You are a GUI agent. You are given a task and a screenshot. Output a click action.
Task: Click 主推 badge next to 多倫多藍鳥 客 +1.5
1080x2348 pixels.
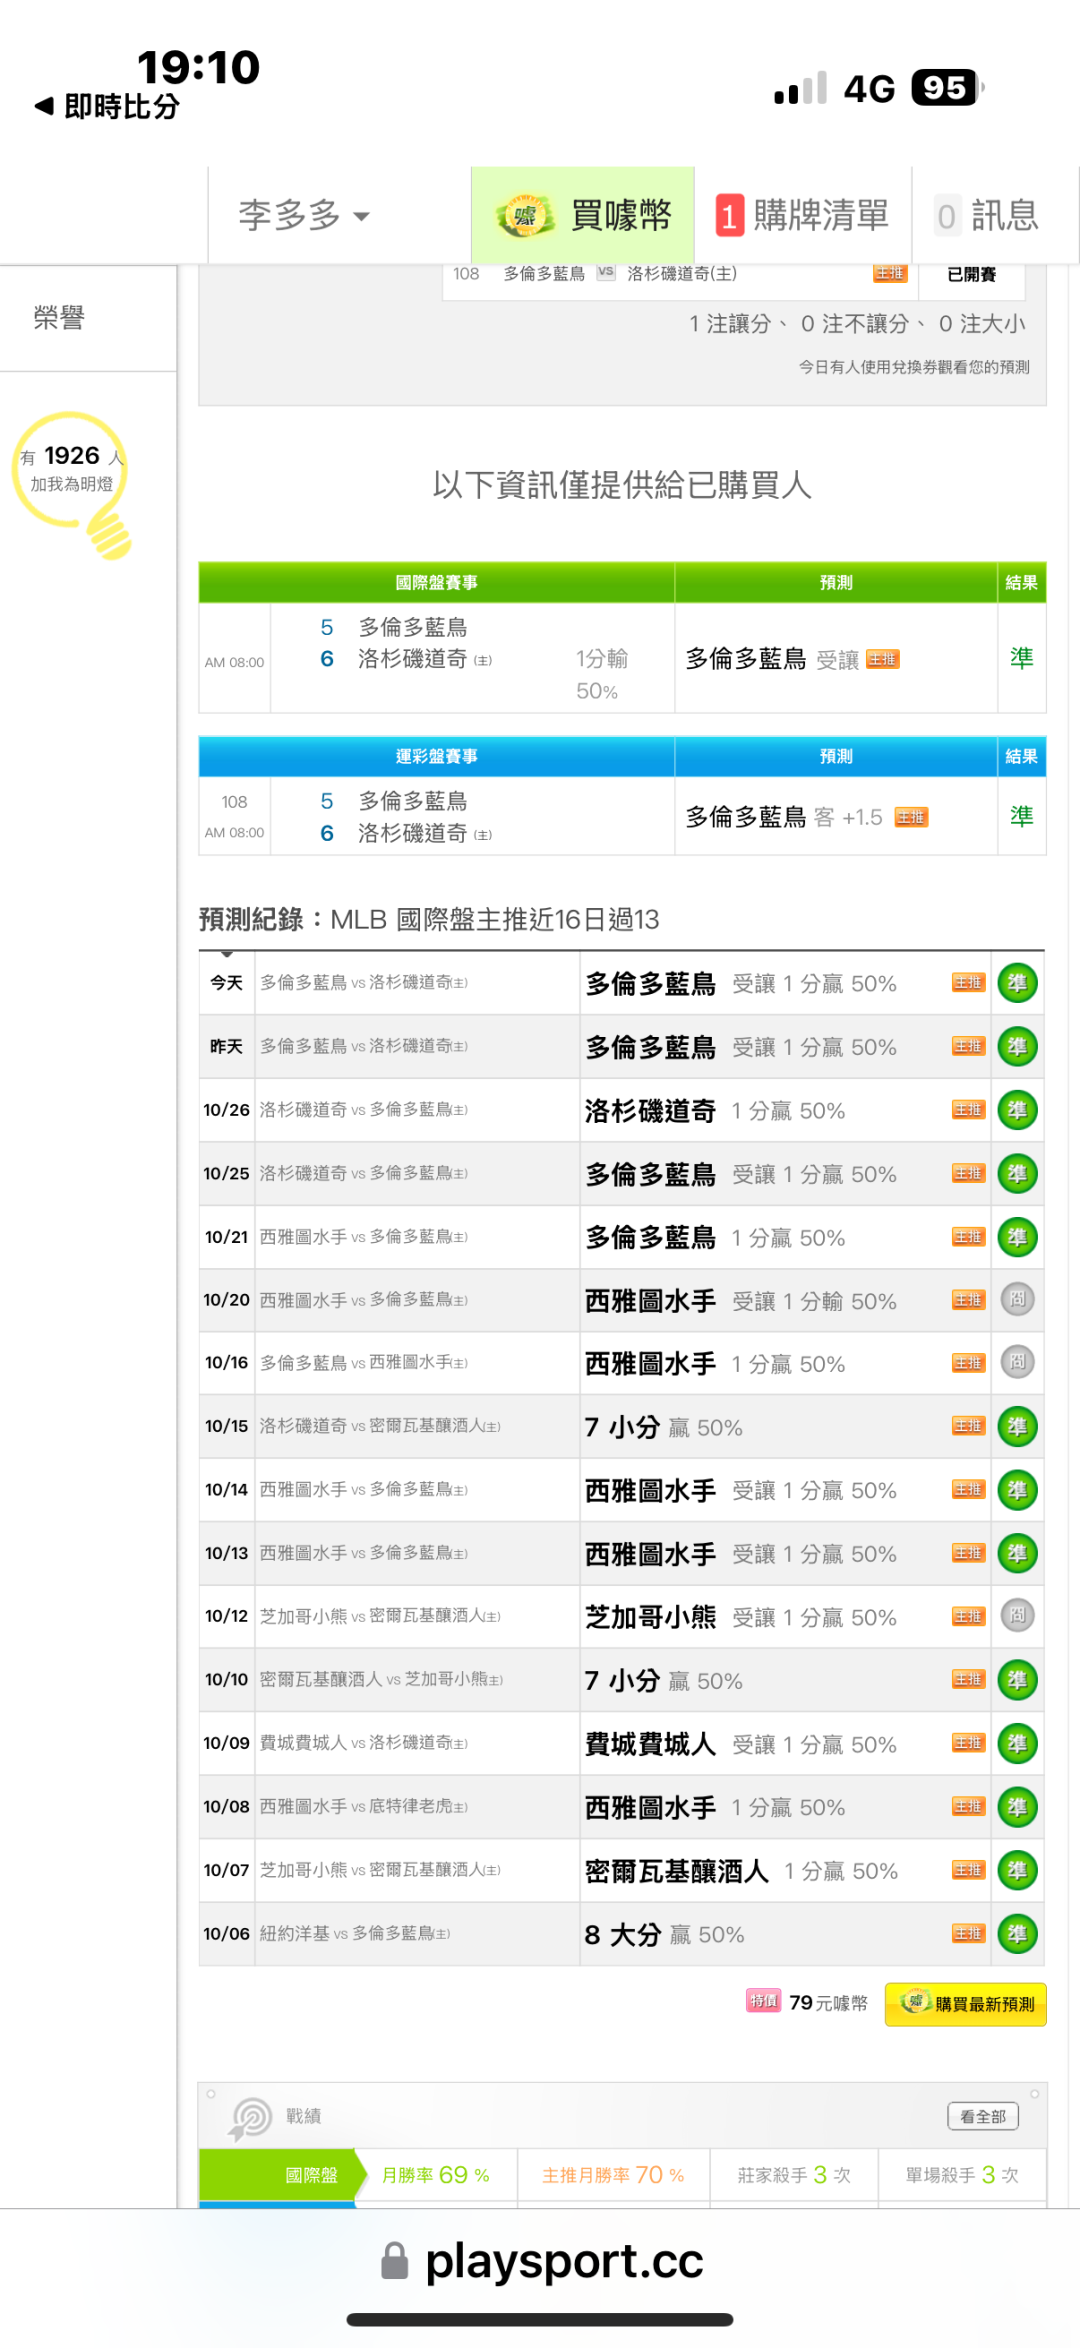click(911, 818)
